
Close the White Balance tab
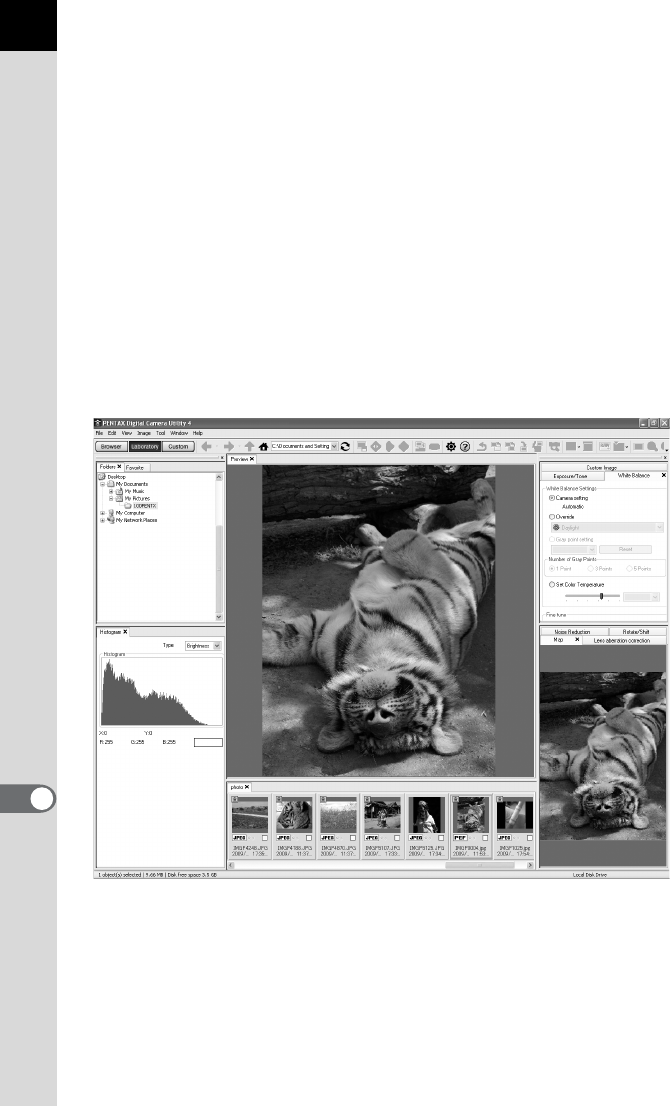[x=663, y=476]
